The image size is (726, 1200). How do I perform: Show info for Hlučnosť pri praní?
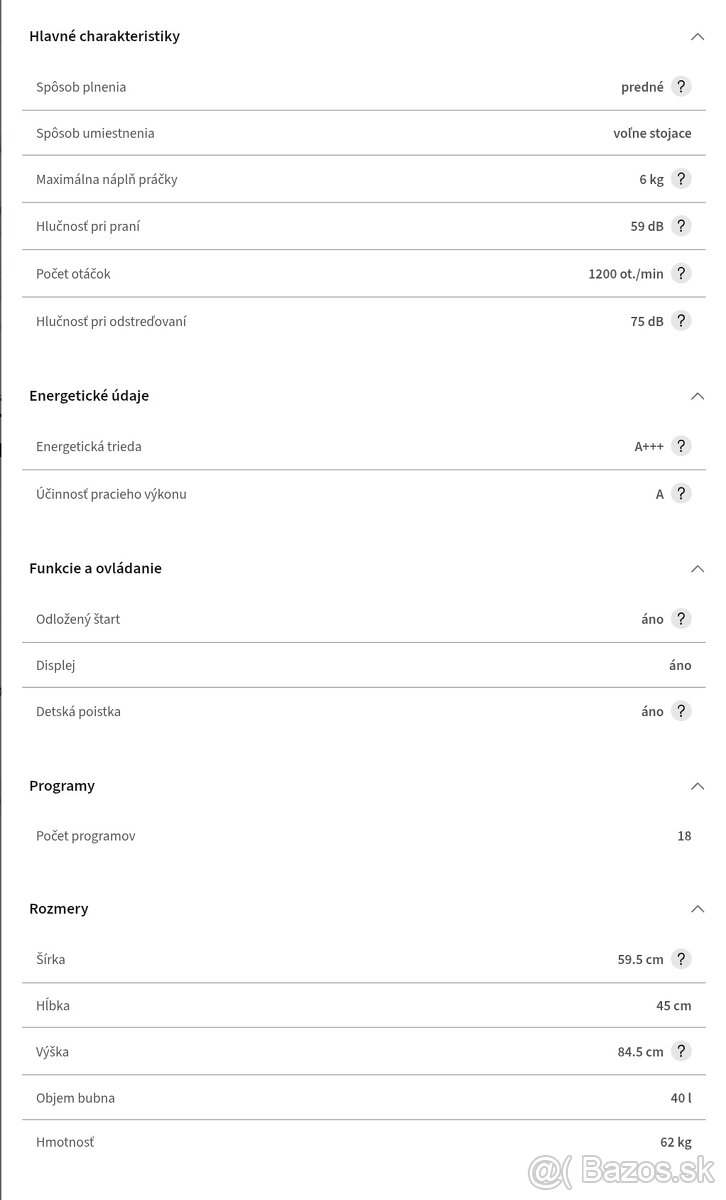pos(681,226)
